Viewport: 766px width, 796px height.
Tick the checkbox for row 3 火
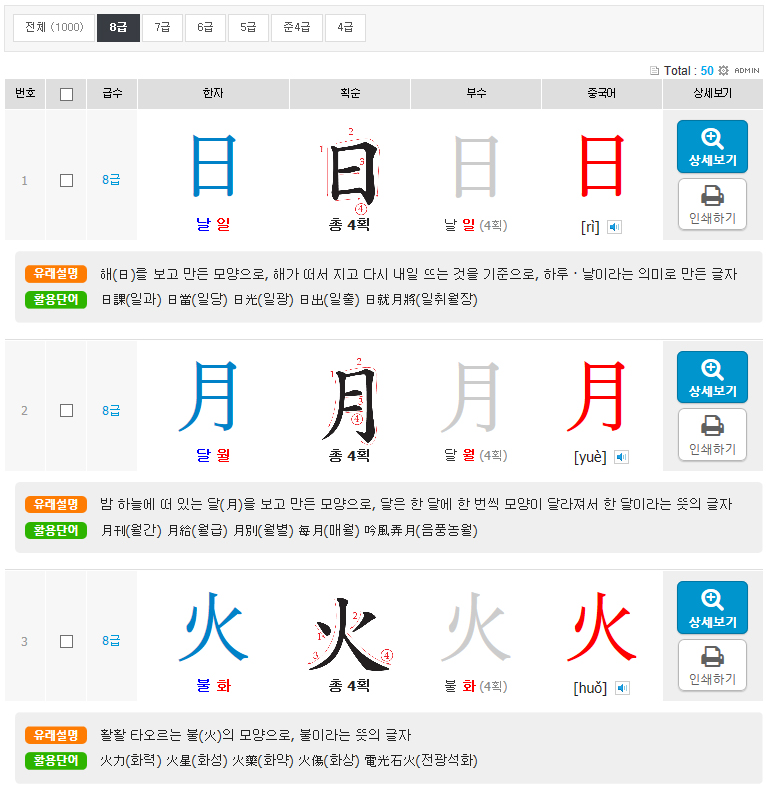click(x=66, y=641)
